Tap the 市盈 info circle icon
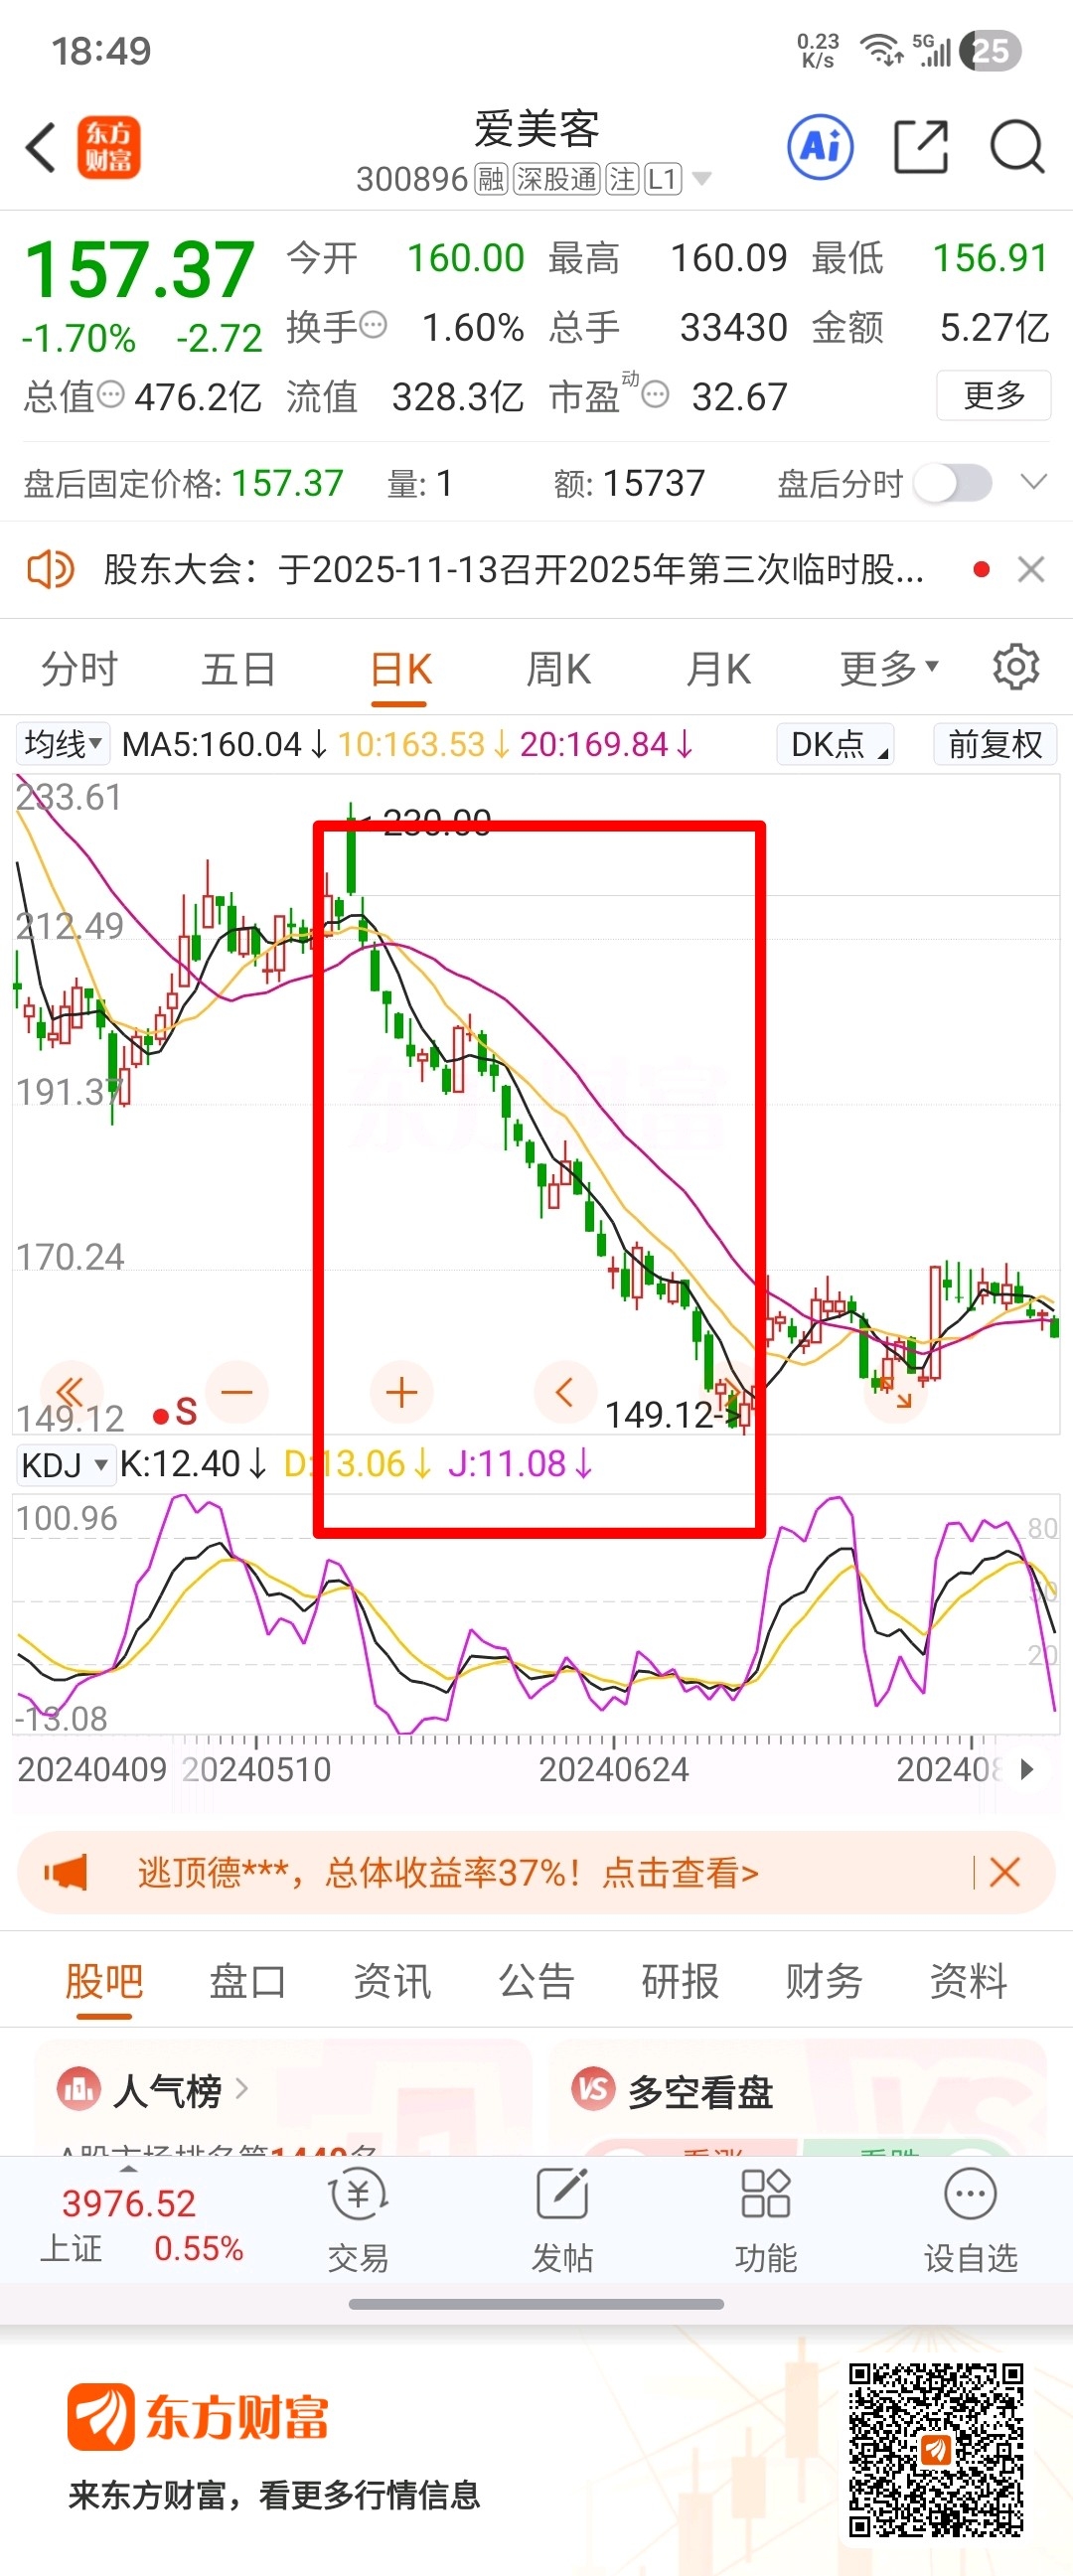Viewport: 1073px width, 2576px height. pos(655,395)
